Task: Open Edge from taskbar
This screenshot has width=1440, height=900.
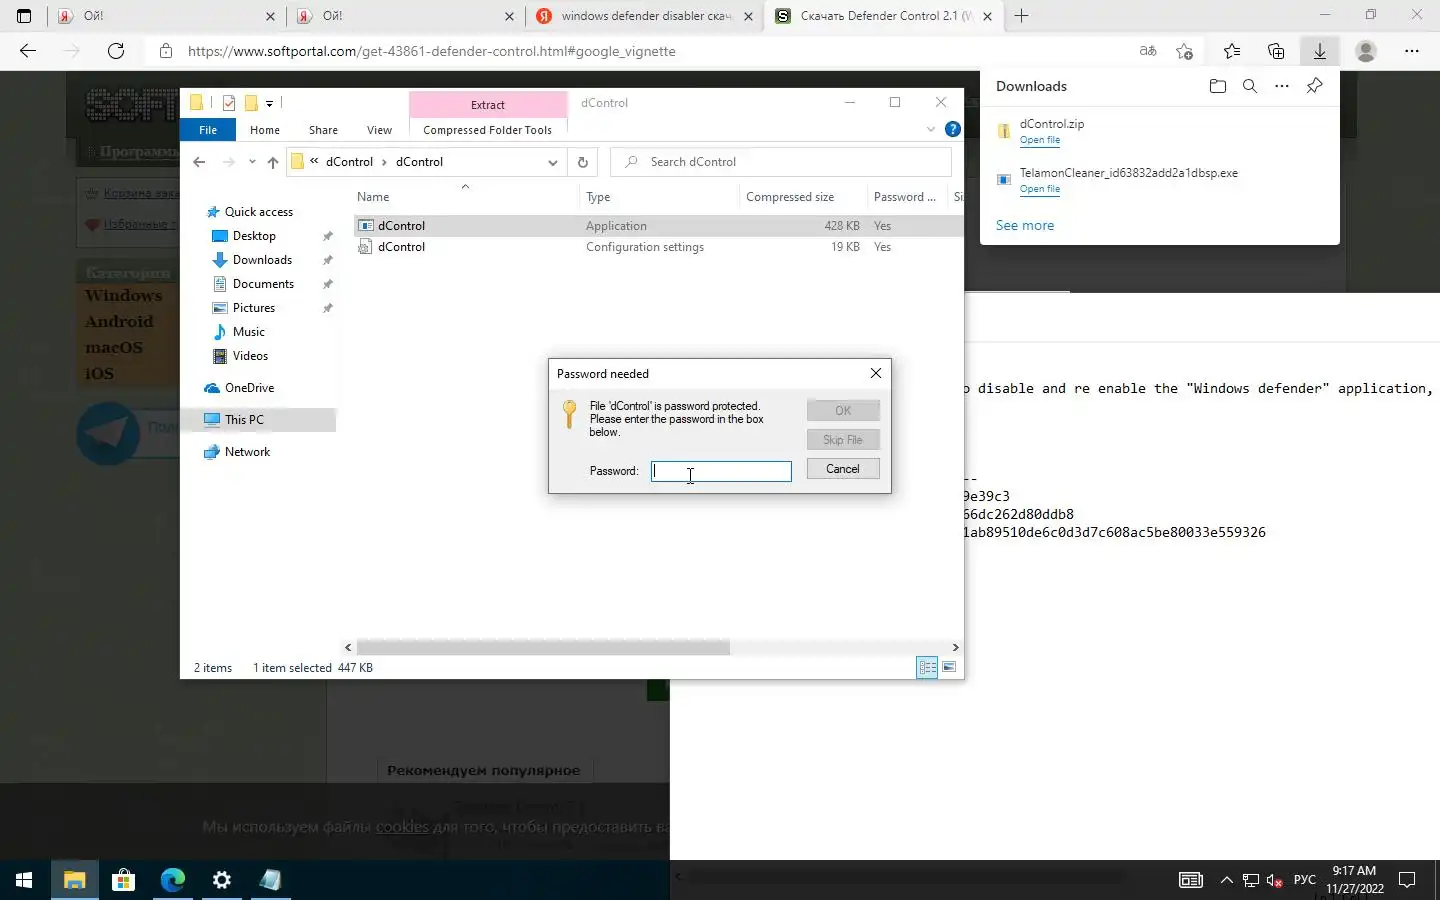Action: [173, 880]
